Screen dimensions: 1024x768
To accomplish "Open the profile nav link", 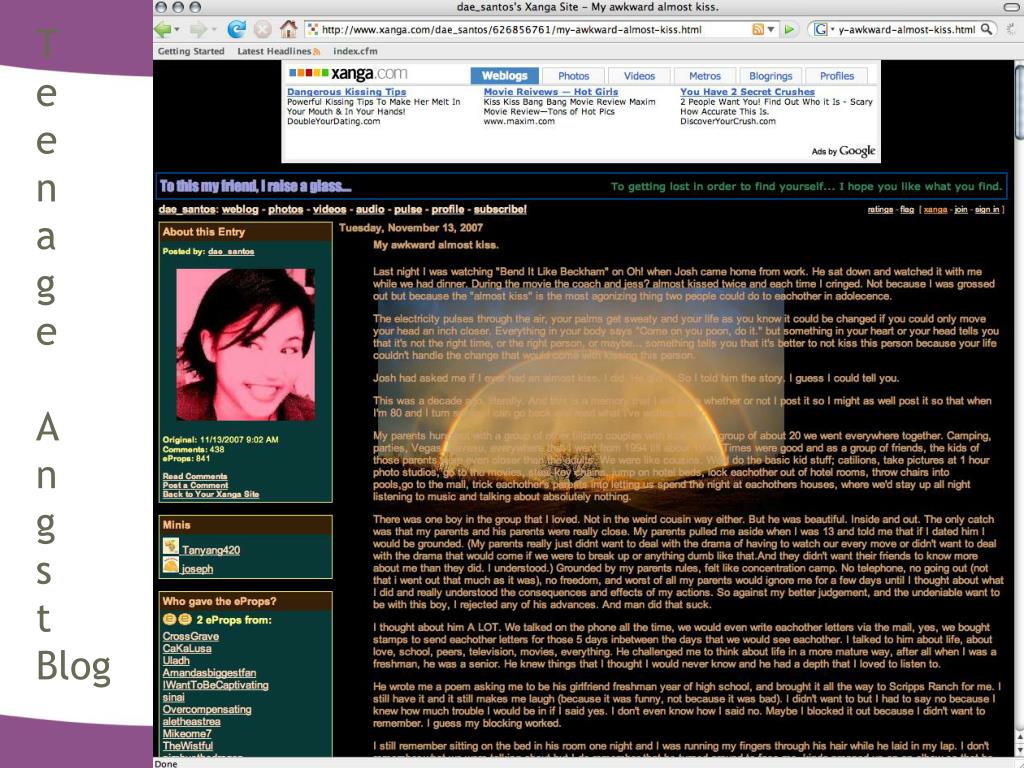I will coord(447,210).
